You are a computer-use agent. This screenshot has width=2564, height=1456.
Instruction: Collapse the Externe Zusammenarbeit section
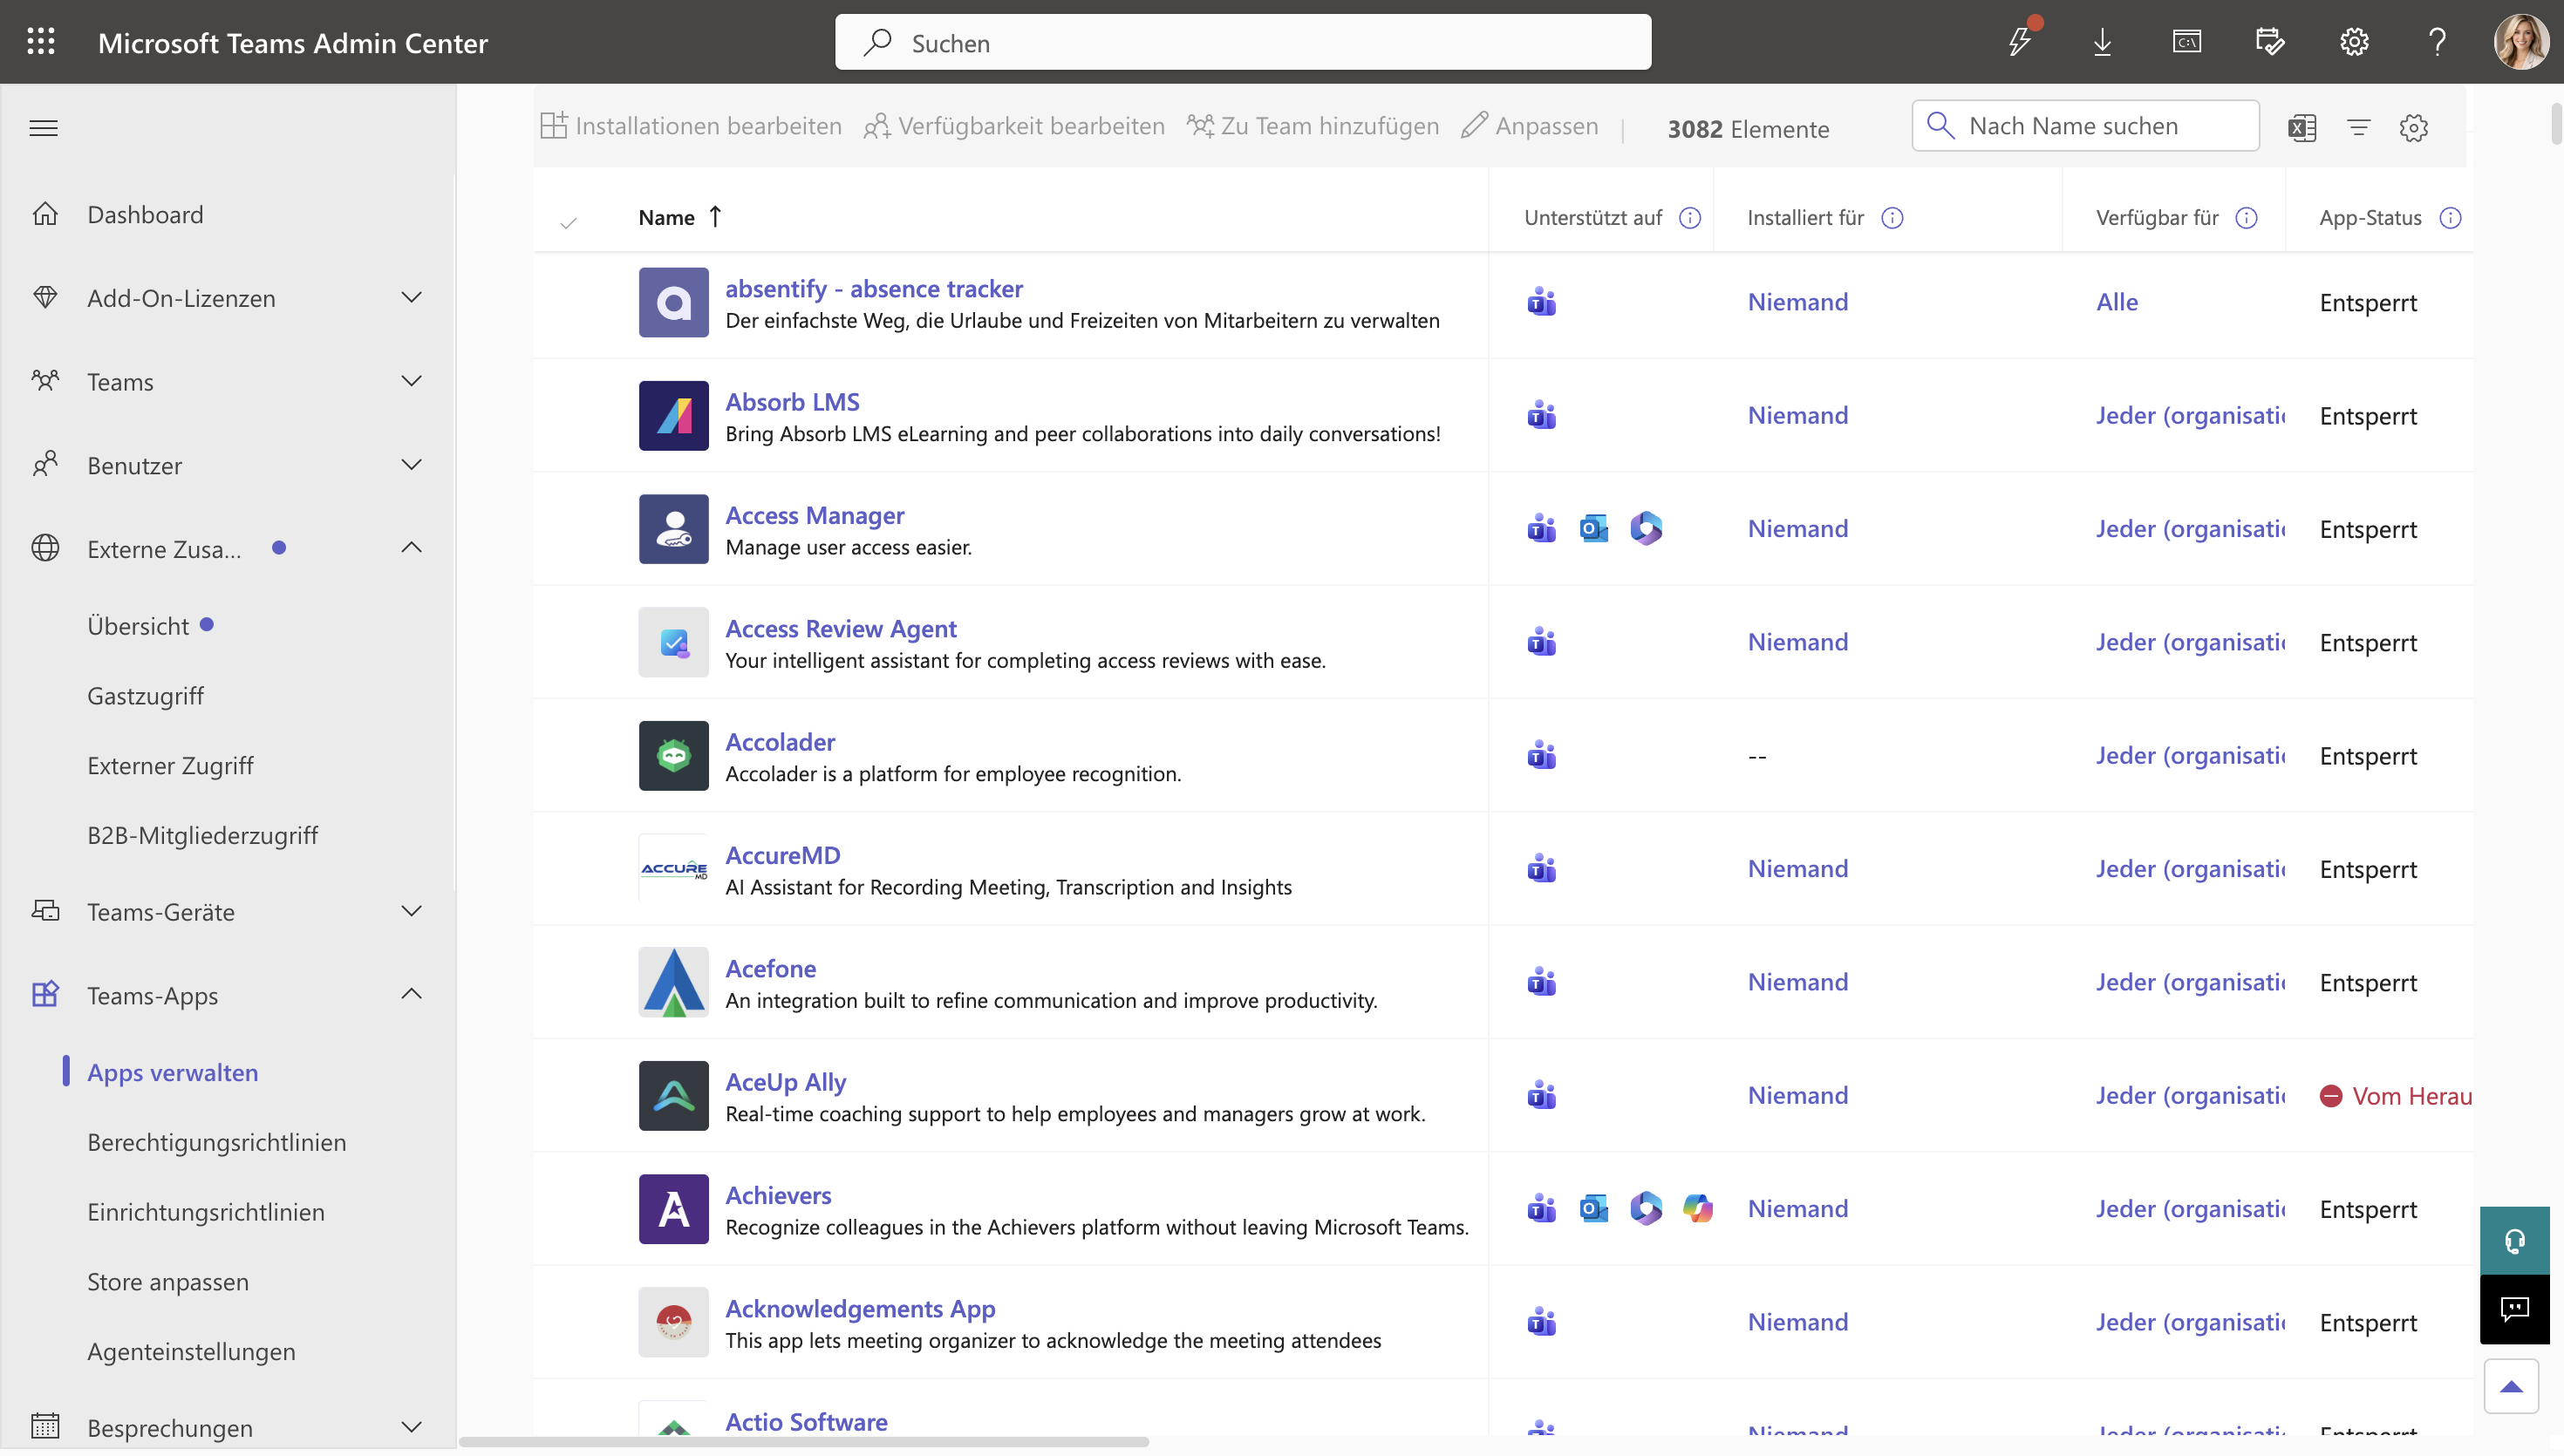tap(411, 547)
